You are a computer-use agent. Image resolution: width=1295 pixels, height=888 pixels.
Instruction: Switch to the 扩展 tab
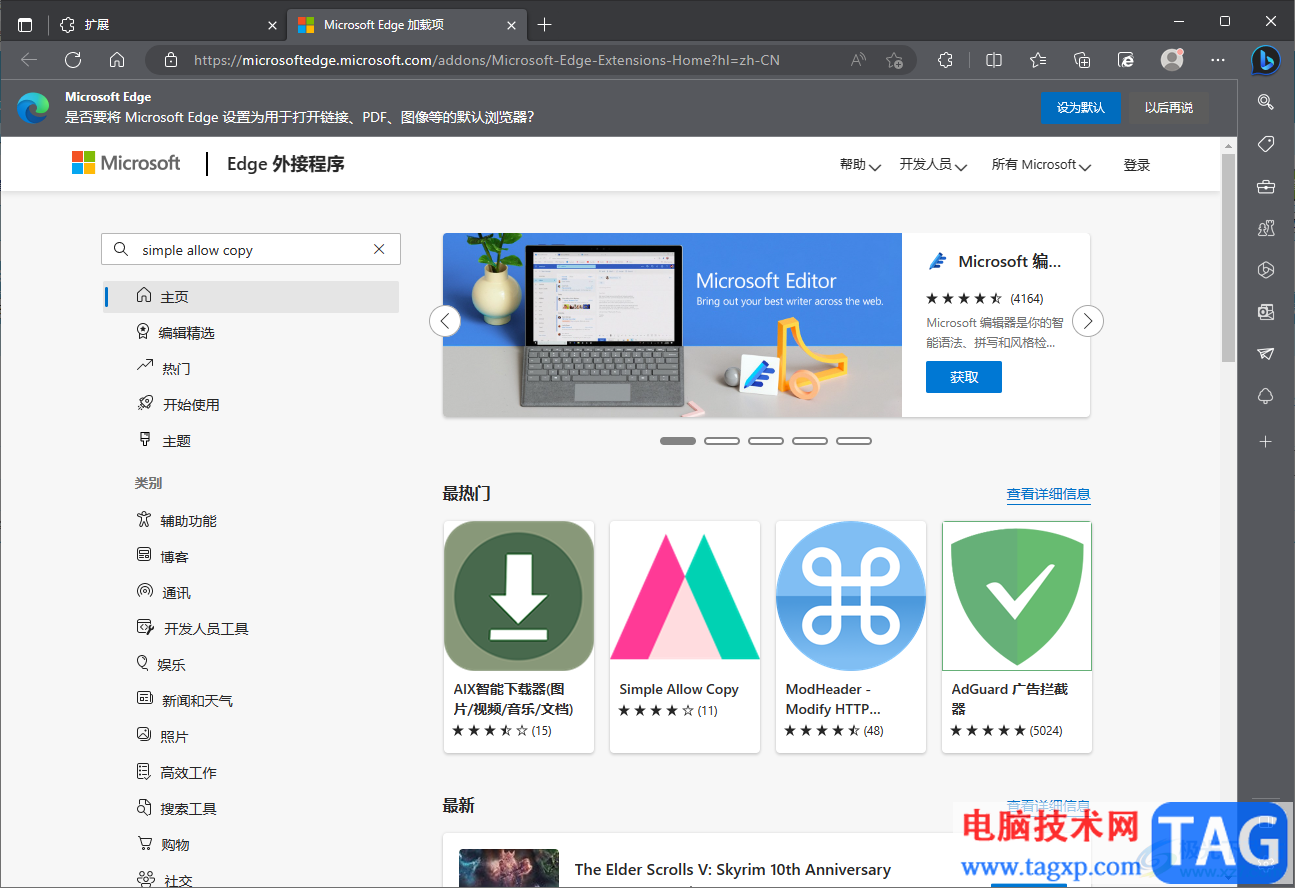click(x=167, y=25)
